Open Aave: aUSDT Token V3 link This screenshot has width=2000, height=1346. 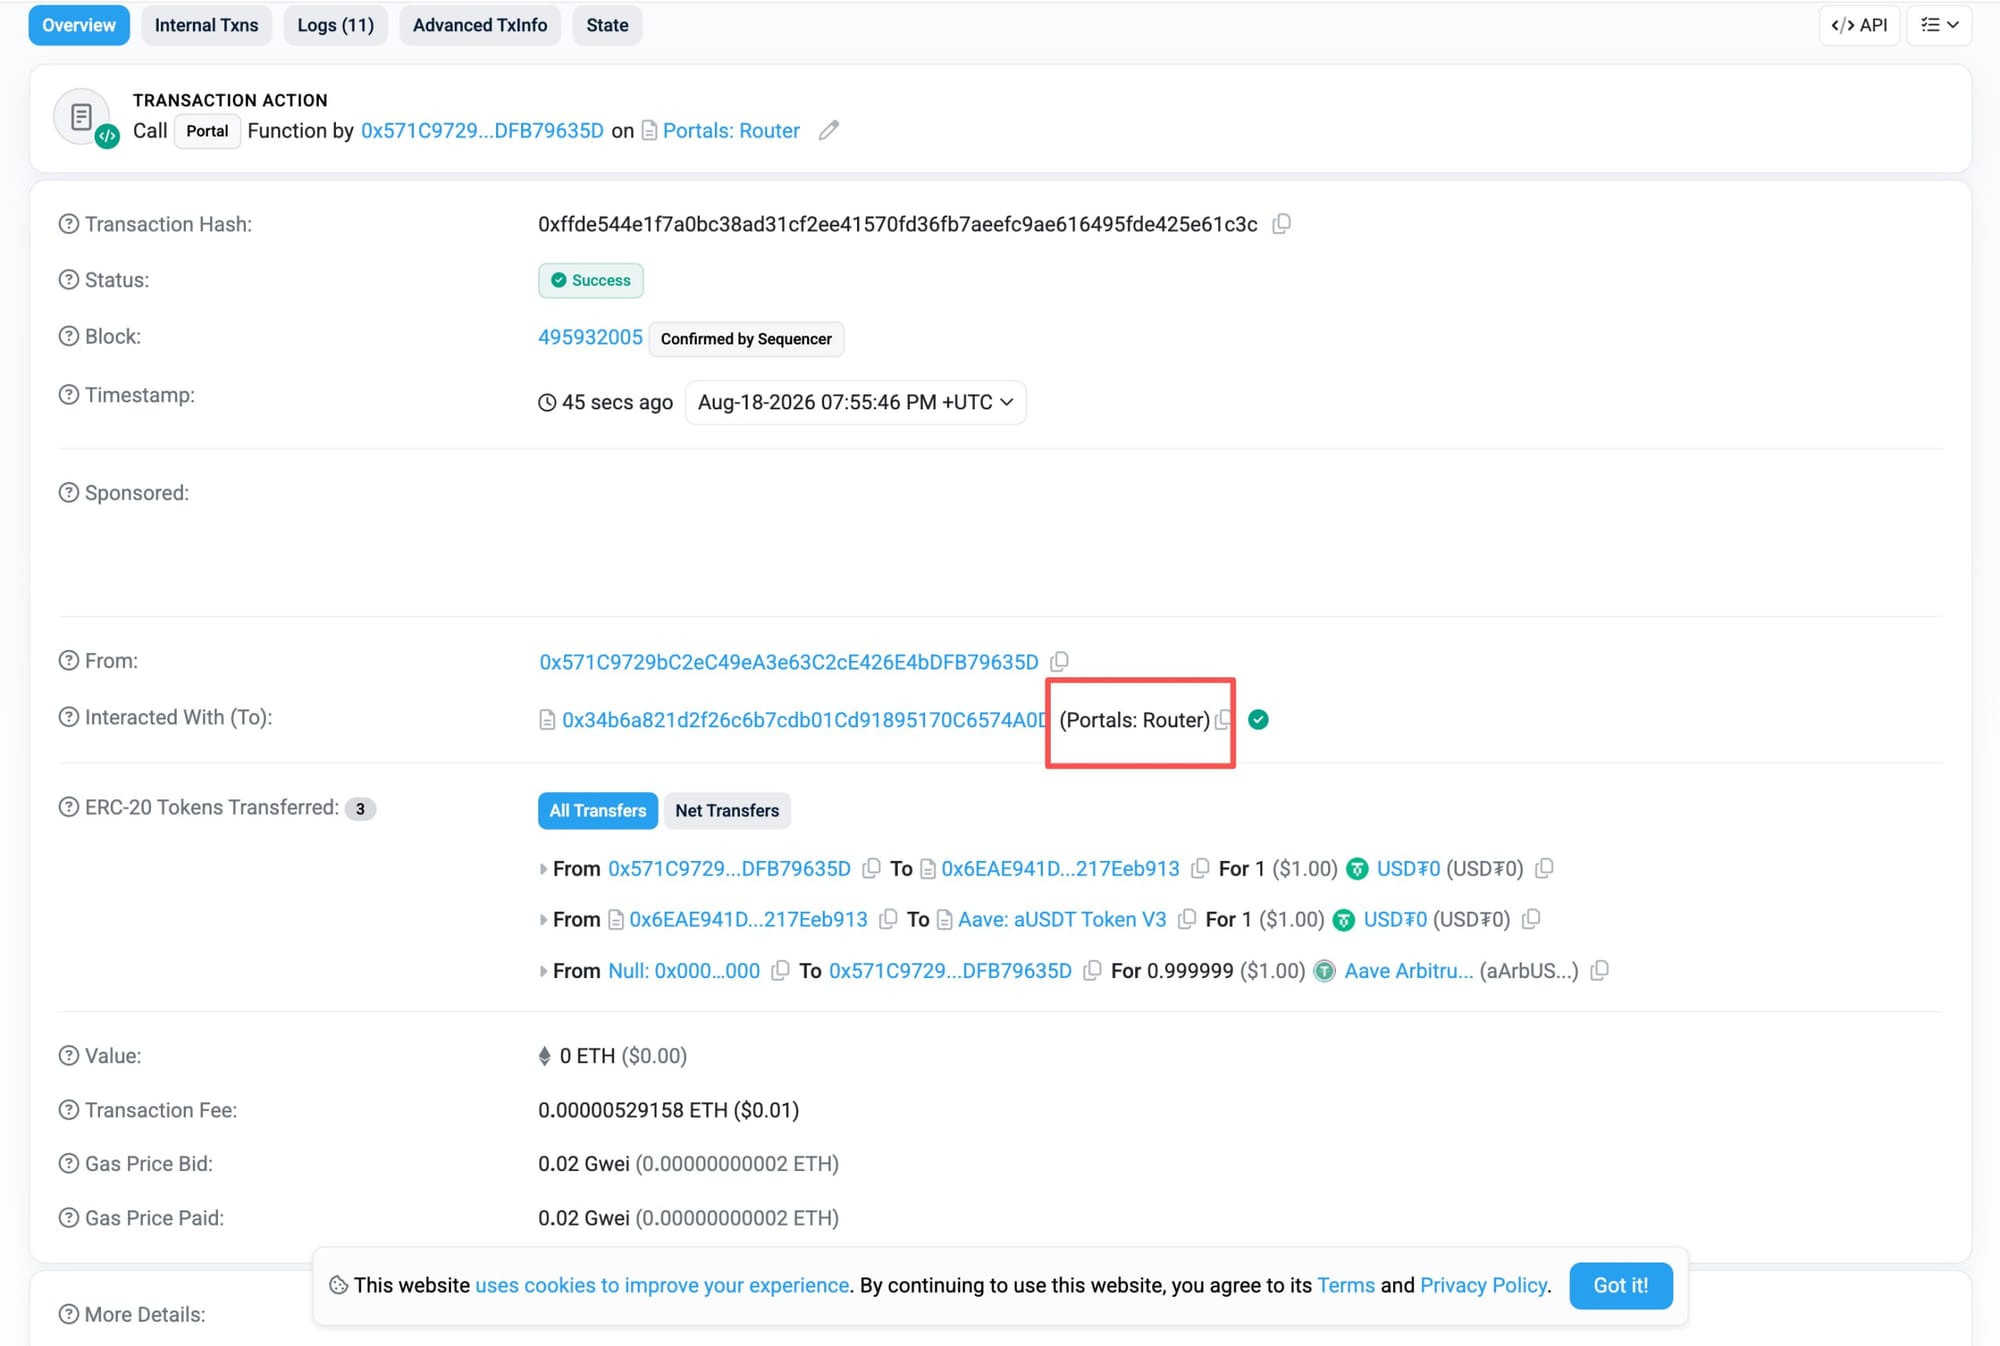click(x=1062, y=919)
